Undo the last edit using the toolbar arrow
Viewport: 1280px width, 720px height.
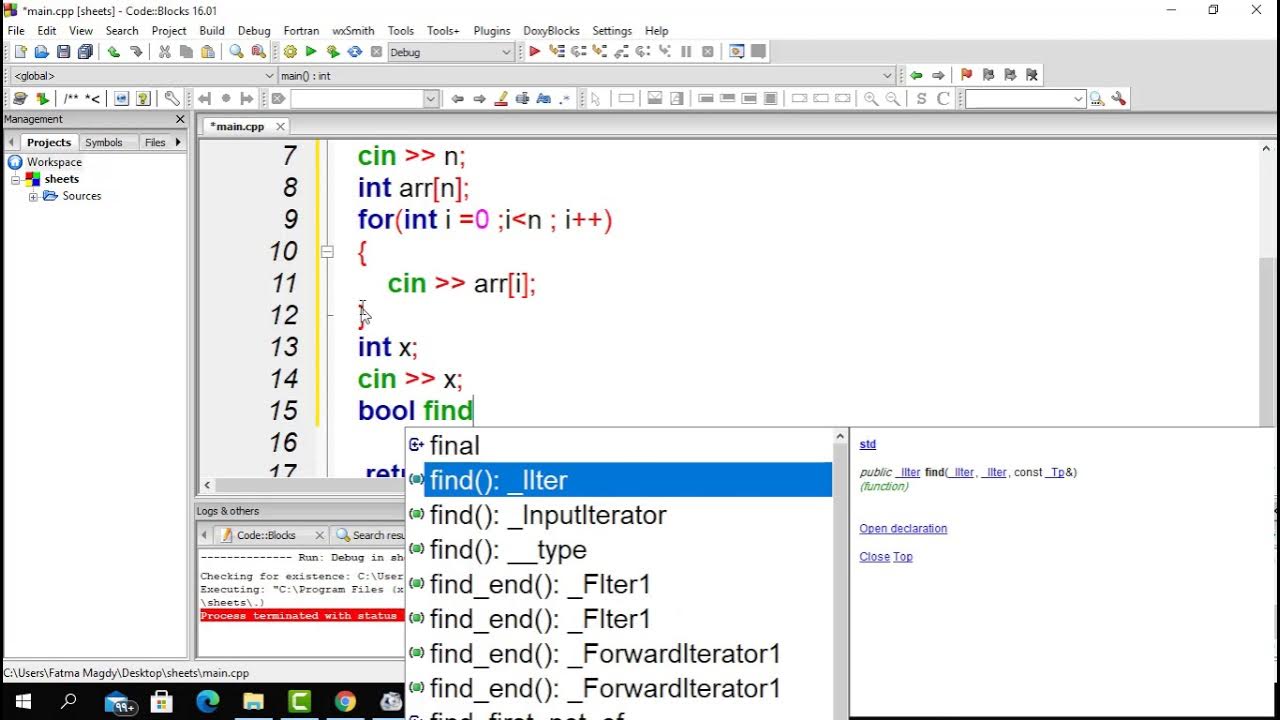(114, 52)
